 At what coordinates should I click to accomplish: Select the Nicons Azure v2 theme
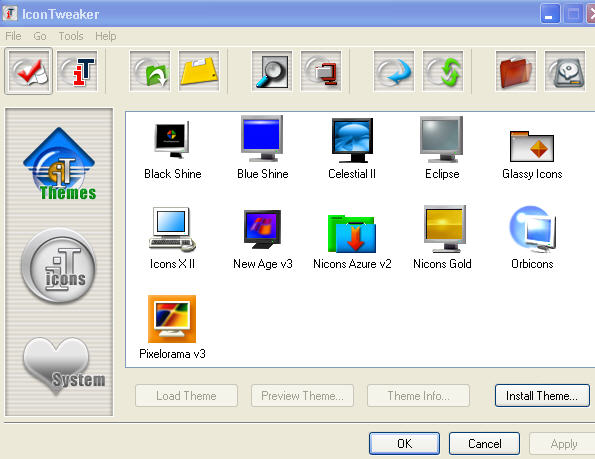tap(352, 242)
